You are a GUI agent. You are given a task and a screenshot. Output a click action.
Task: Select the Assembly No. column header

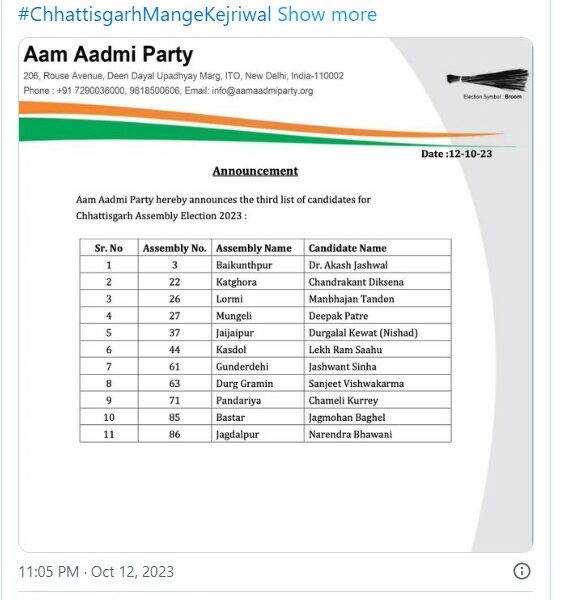click(x=175, y=248)
